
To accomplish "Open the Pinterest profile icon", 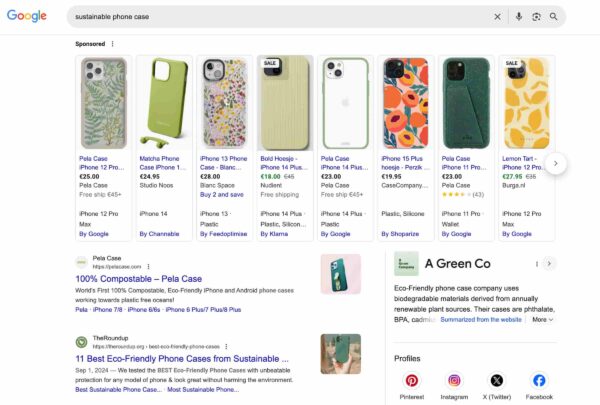I will tap(412, 381).
